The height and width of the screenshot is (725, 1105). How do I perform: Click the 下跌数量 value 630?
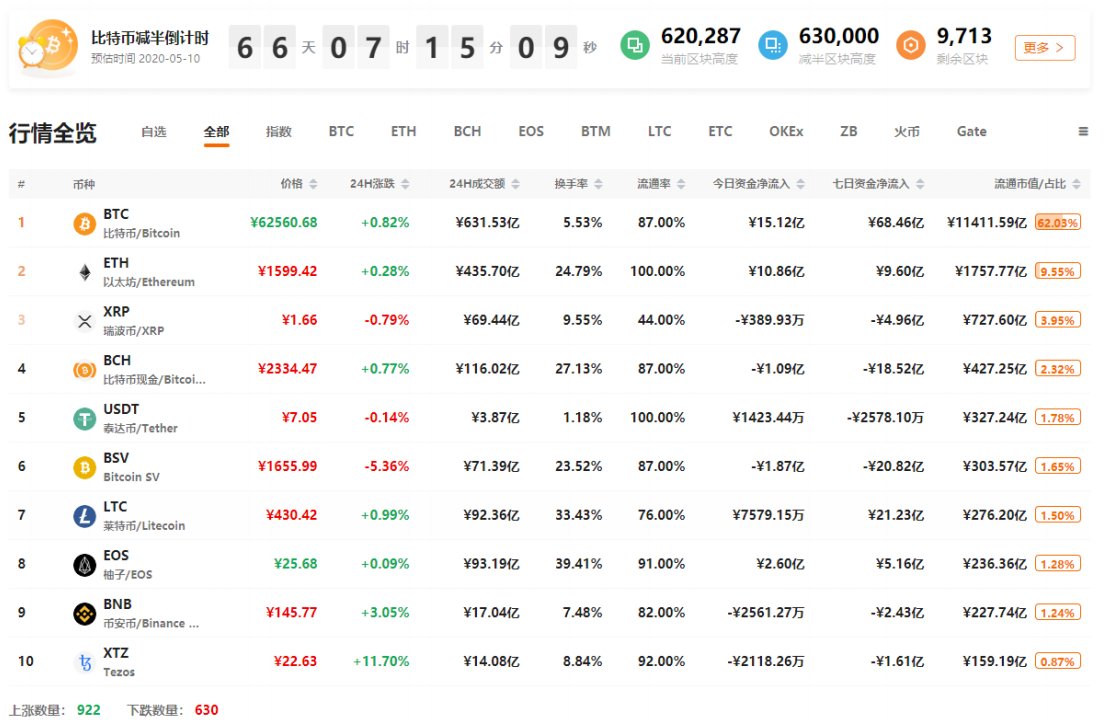click(x=206, y=710)
